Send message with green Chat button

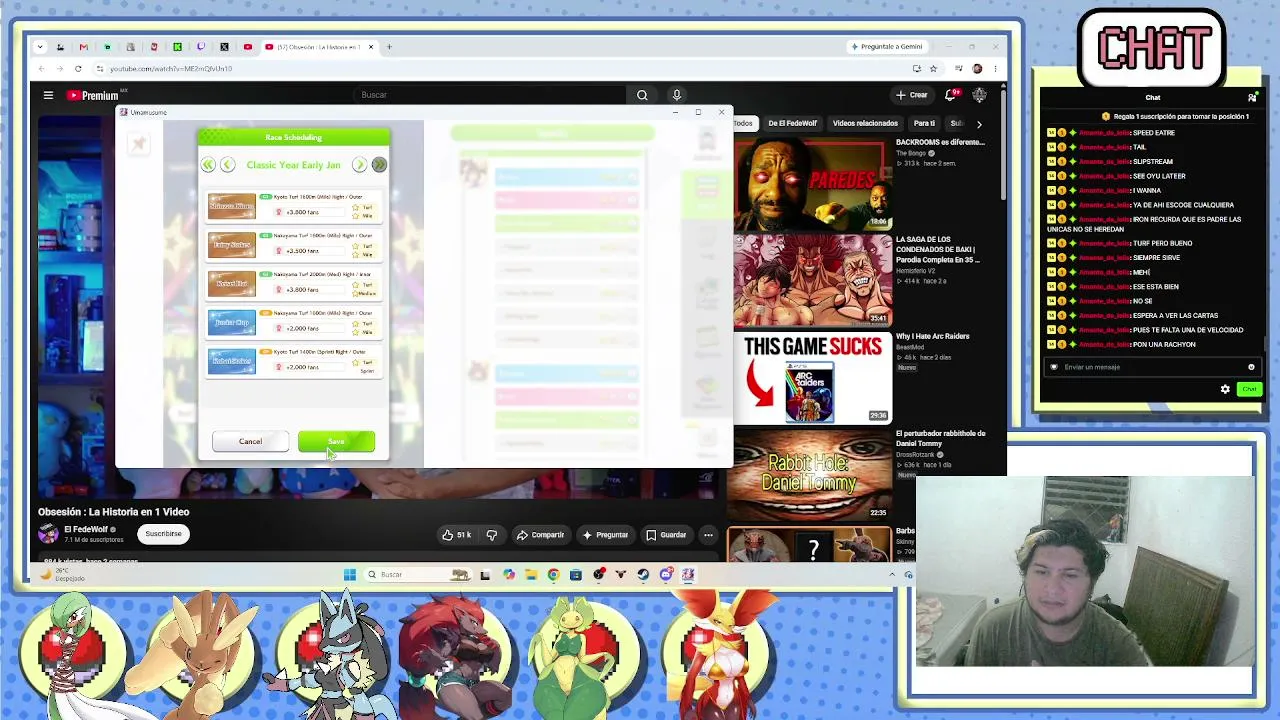click(x=1249, y=389)
